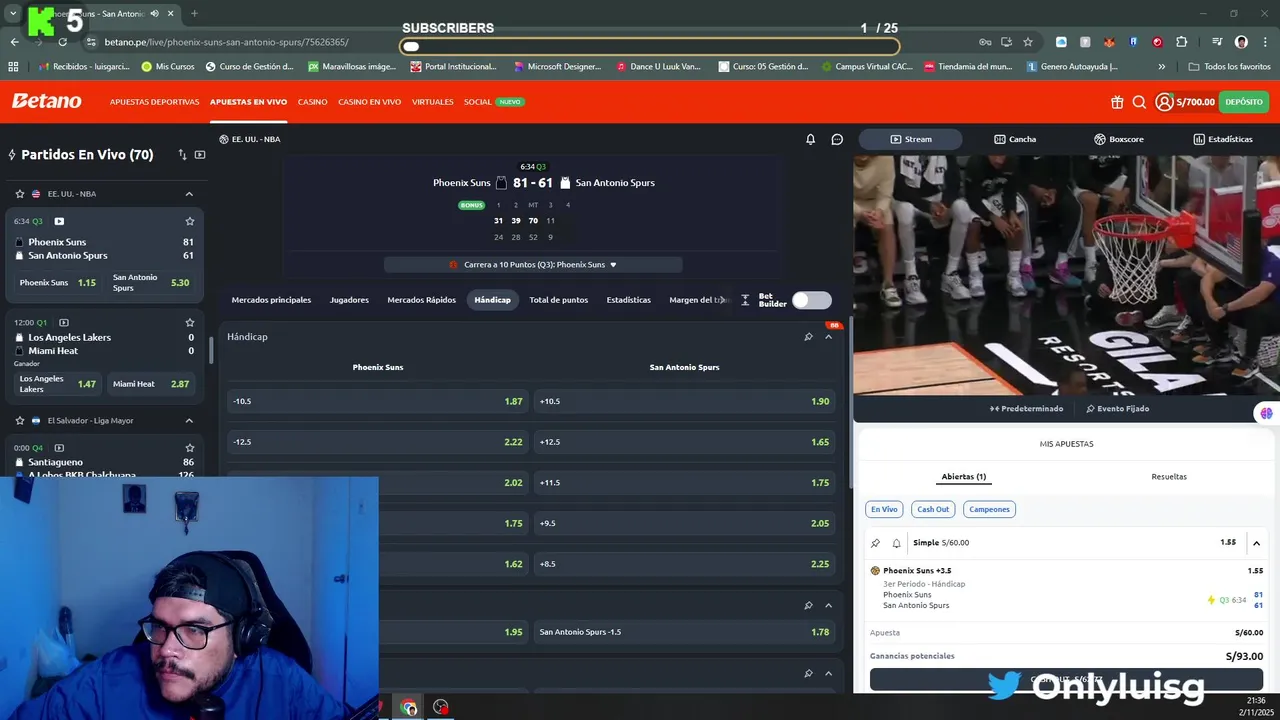Pin the Hándicap market
Viewport: 1280px width, 720px height.
click(x=808, y=337)
